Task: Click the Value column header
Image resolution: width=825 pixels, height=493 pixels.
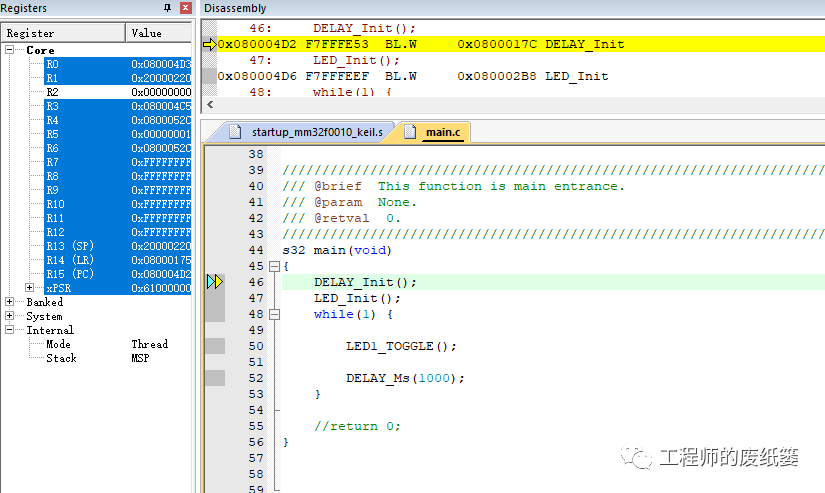Action: [x=159, y=33]
